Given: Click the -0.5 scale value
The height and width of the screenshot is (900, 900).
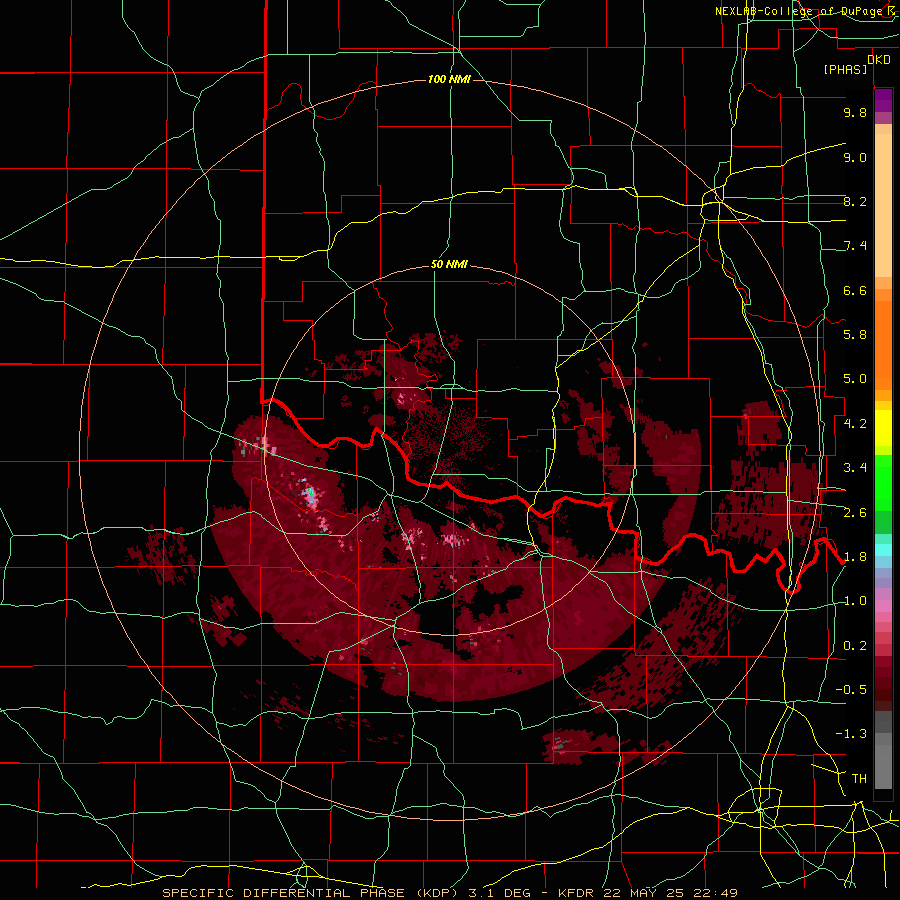Looking at the screenshot, I should (851, 690).
